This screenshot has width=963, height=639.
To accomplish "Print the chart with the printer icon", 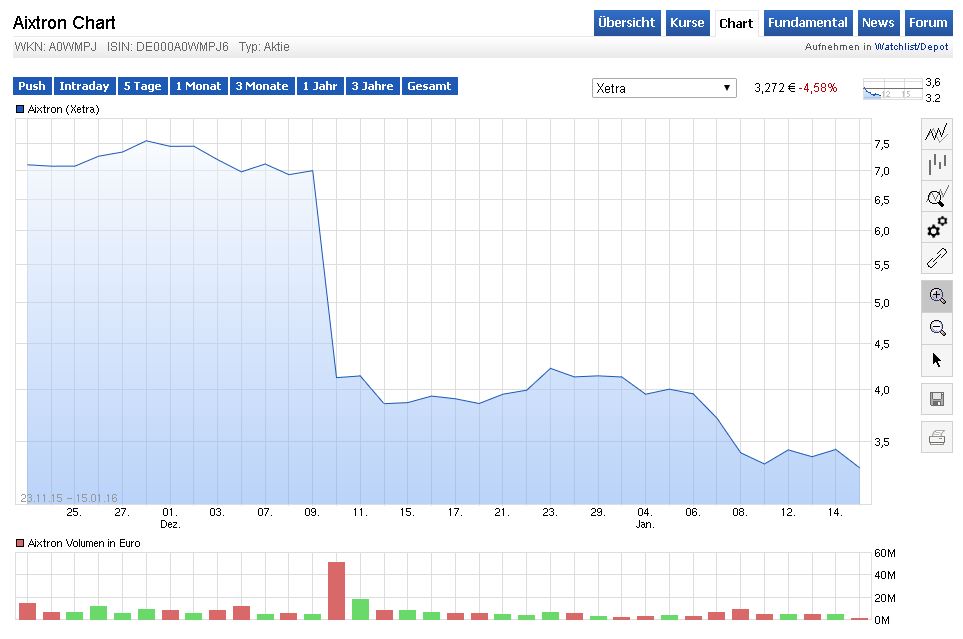I will pyautogui.click(x=937, y=437).
